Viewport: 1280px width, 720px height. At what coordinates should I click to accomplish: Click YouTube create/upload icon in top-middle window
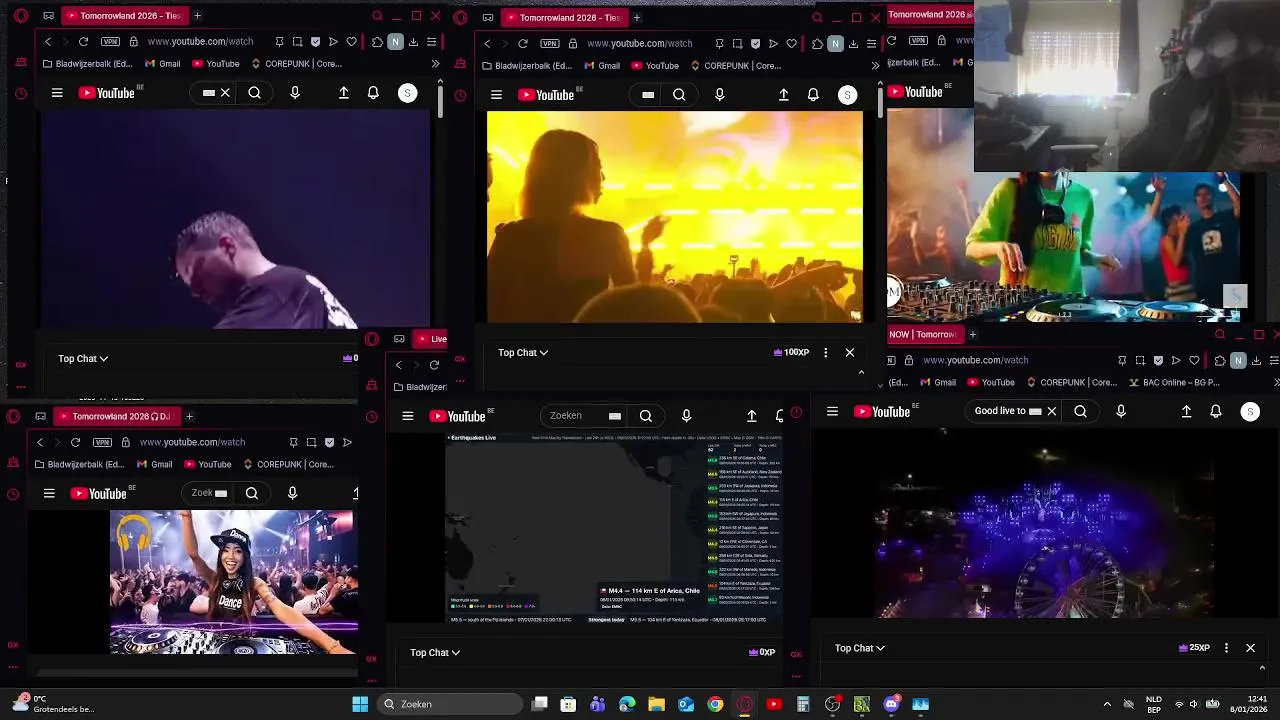click(783, 95)
